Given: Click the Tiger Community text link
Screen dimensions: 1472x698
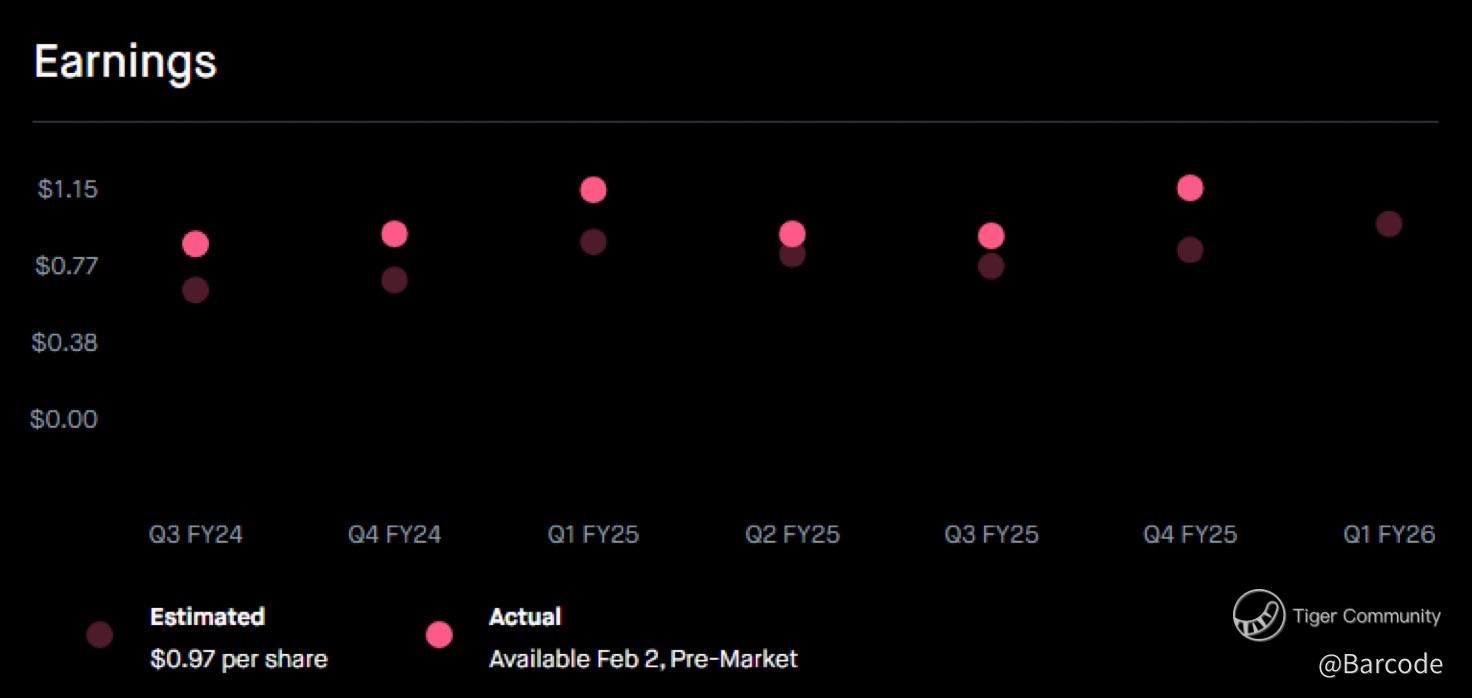Looking at the screenshot, I should tap(1366, 616).
